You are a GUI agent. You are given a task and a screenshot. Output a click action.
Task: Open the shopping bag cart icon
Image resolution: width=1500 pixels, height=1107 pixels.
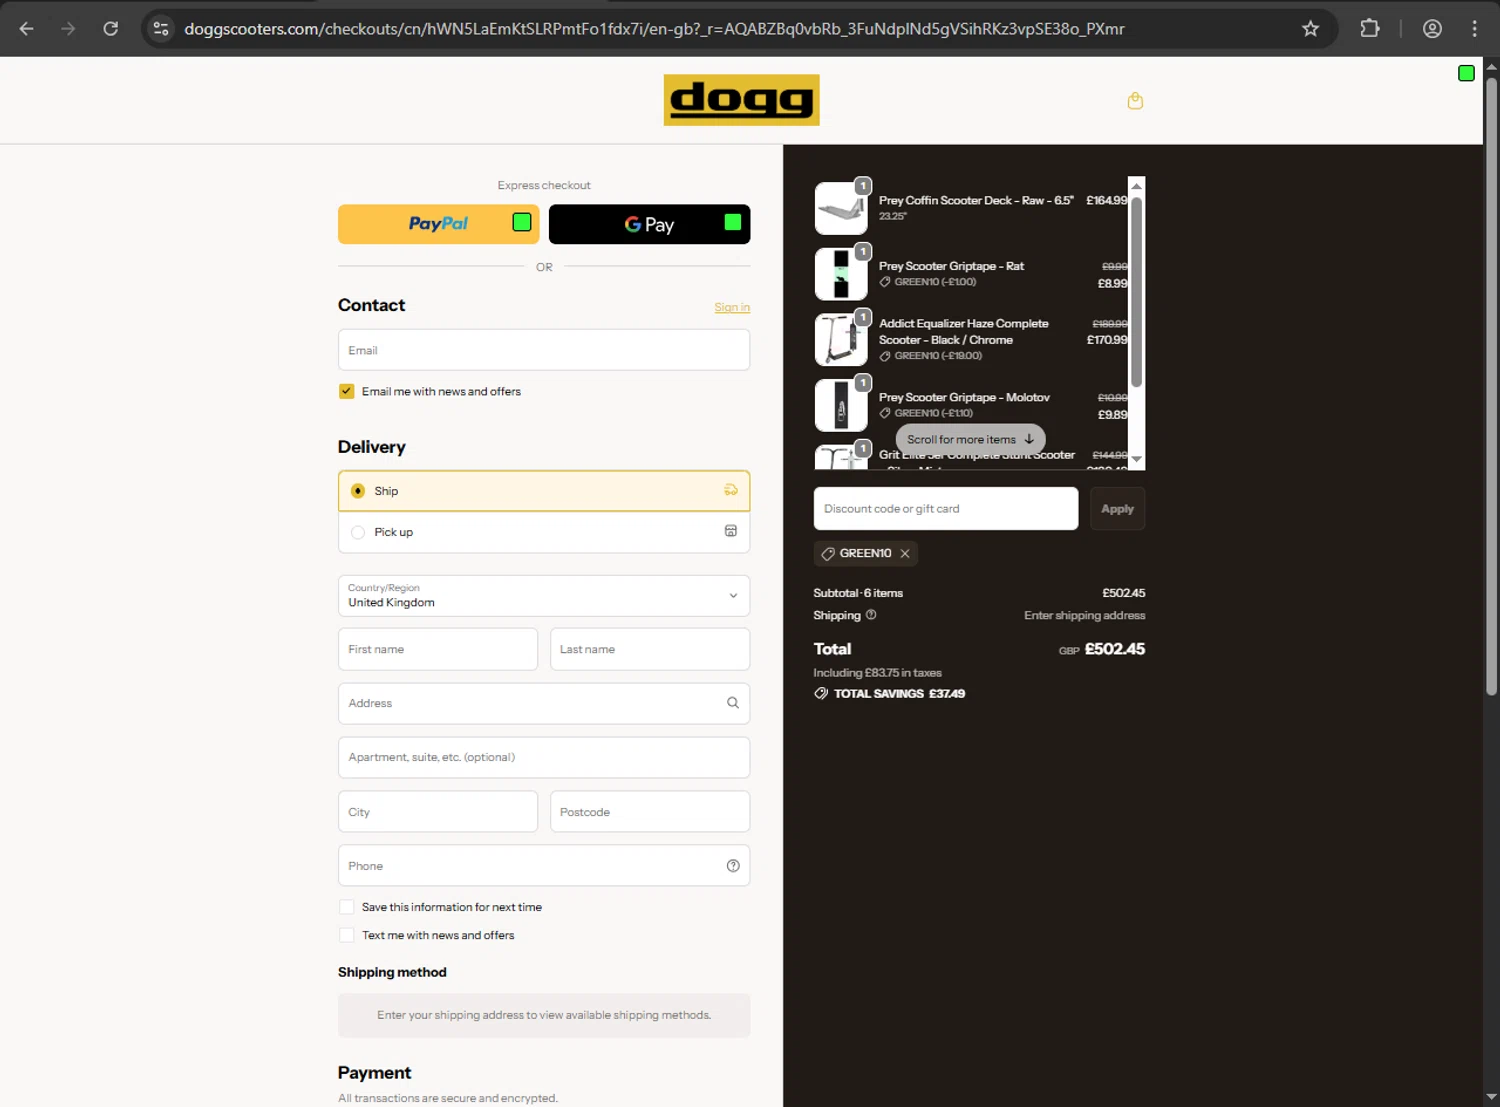(x=1135, y=100)
